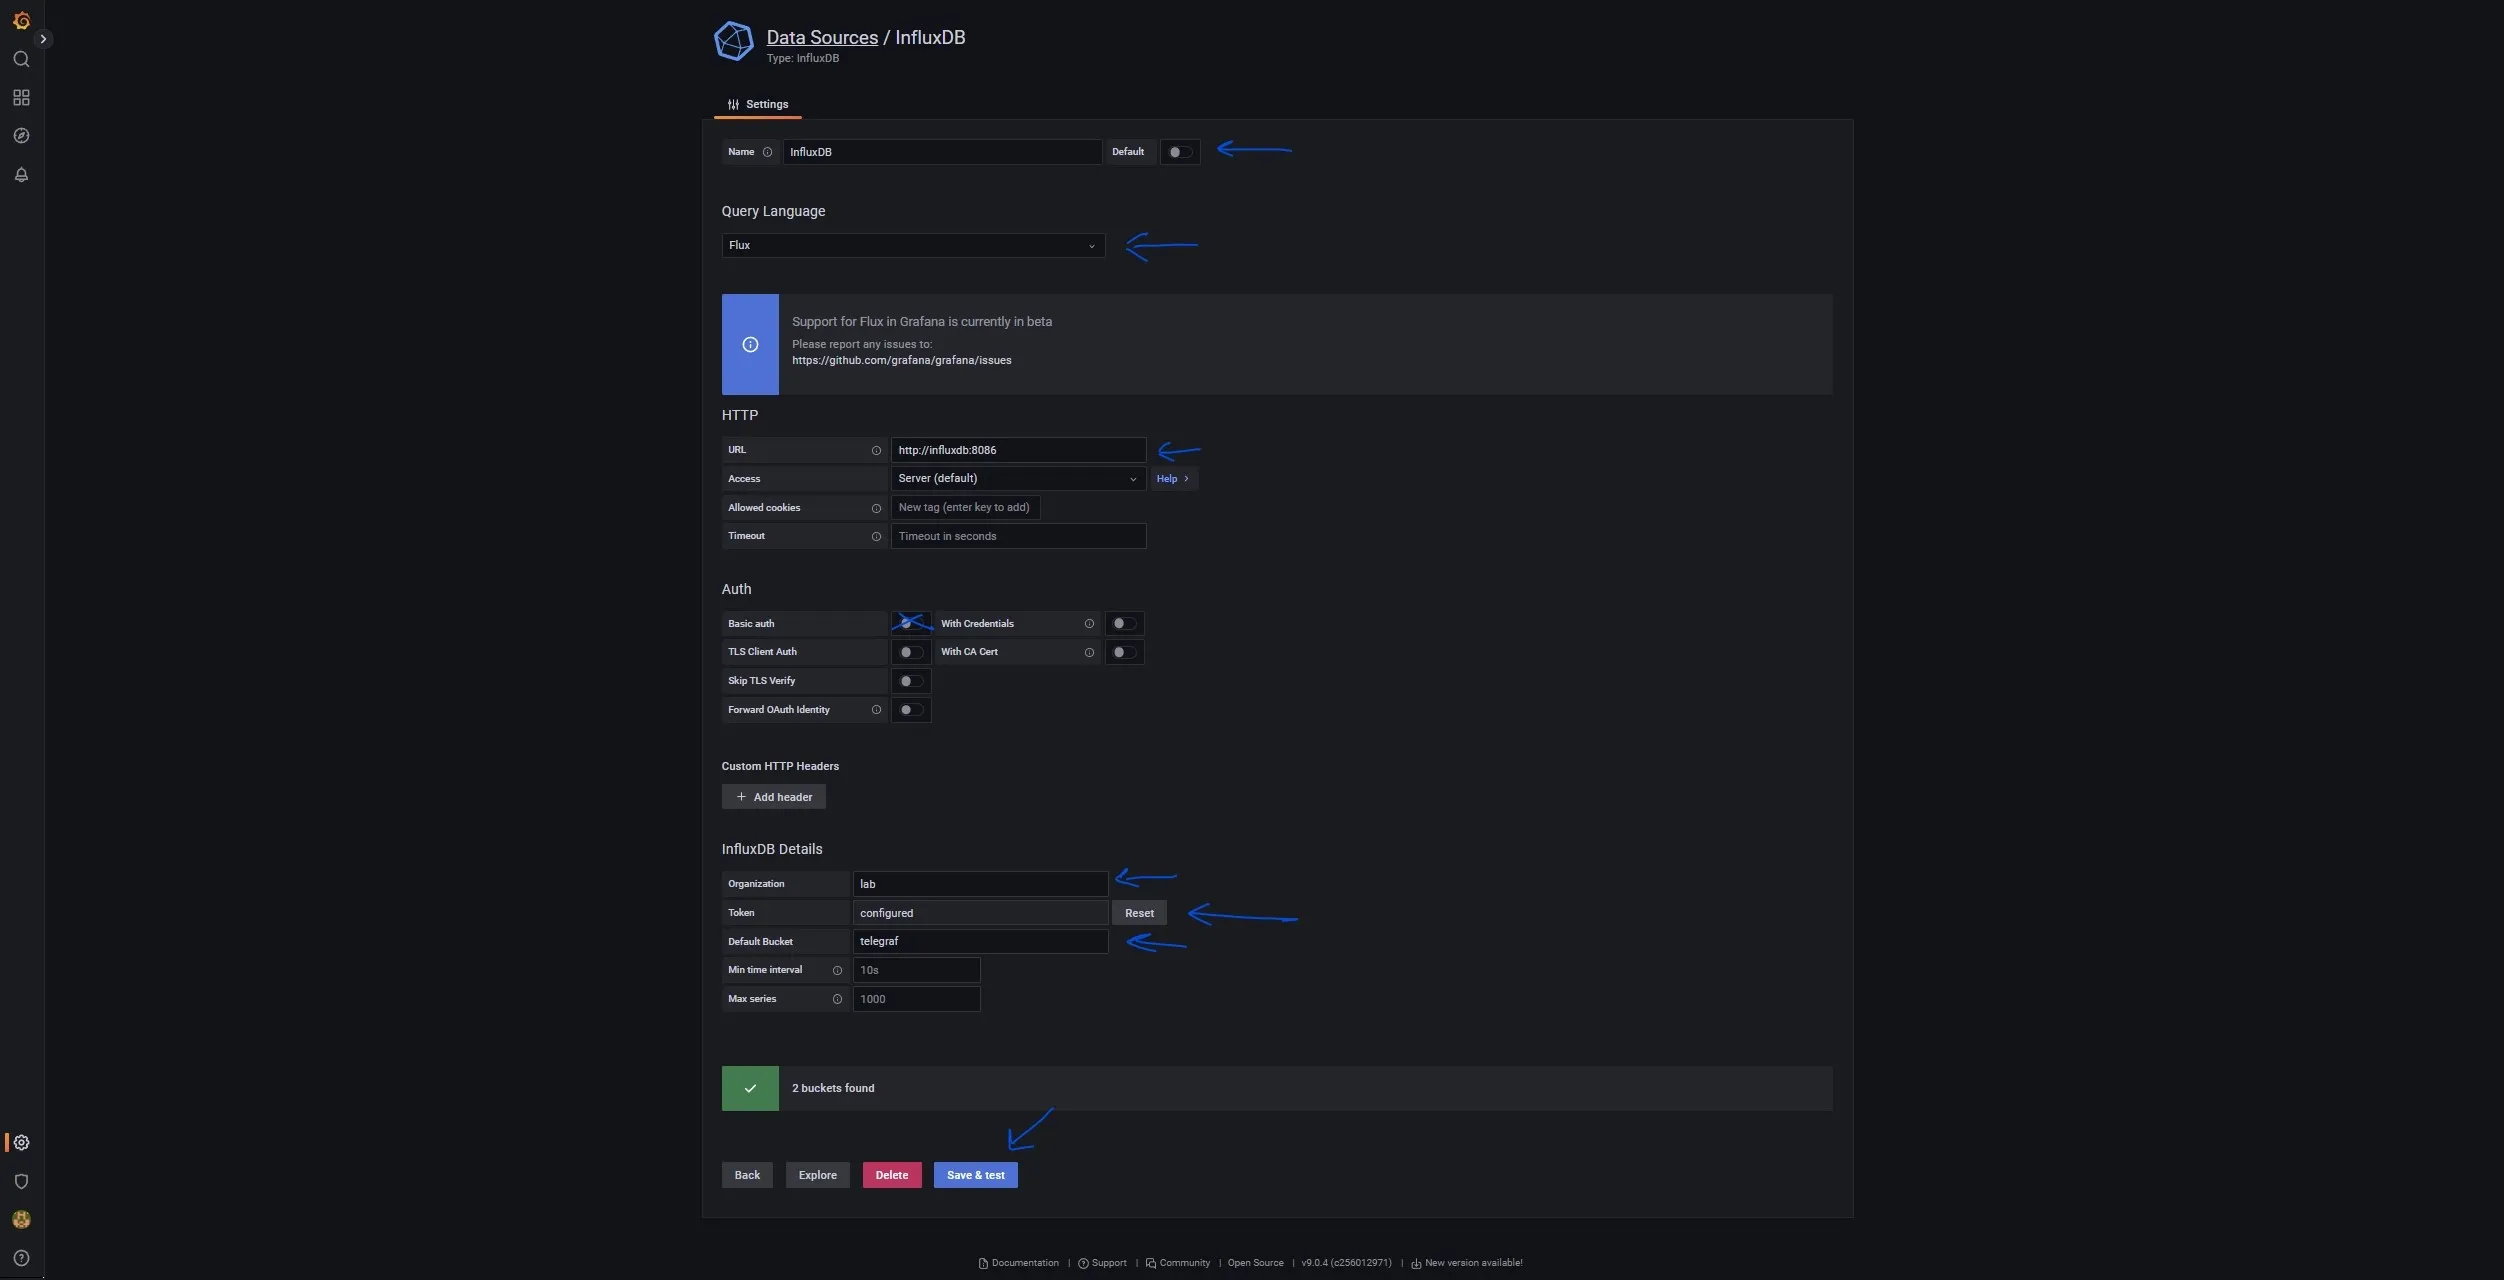Viewport: 2504px width, 1280px height.
Task: Click the Data Sources breadcrumb link
Action: [822, 37]
